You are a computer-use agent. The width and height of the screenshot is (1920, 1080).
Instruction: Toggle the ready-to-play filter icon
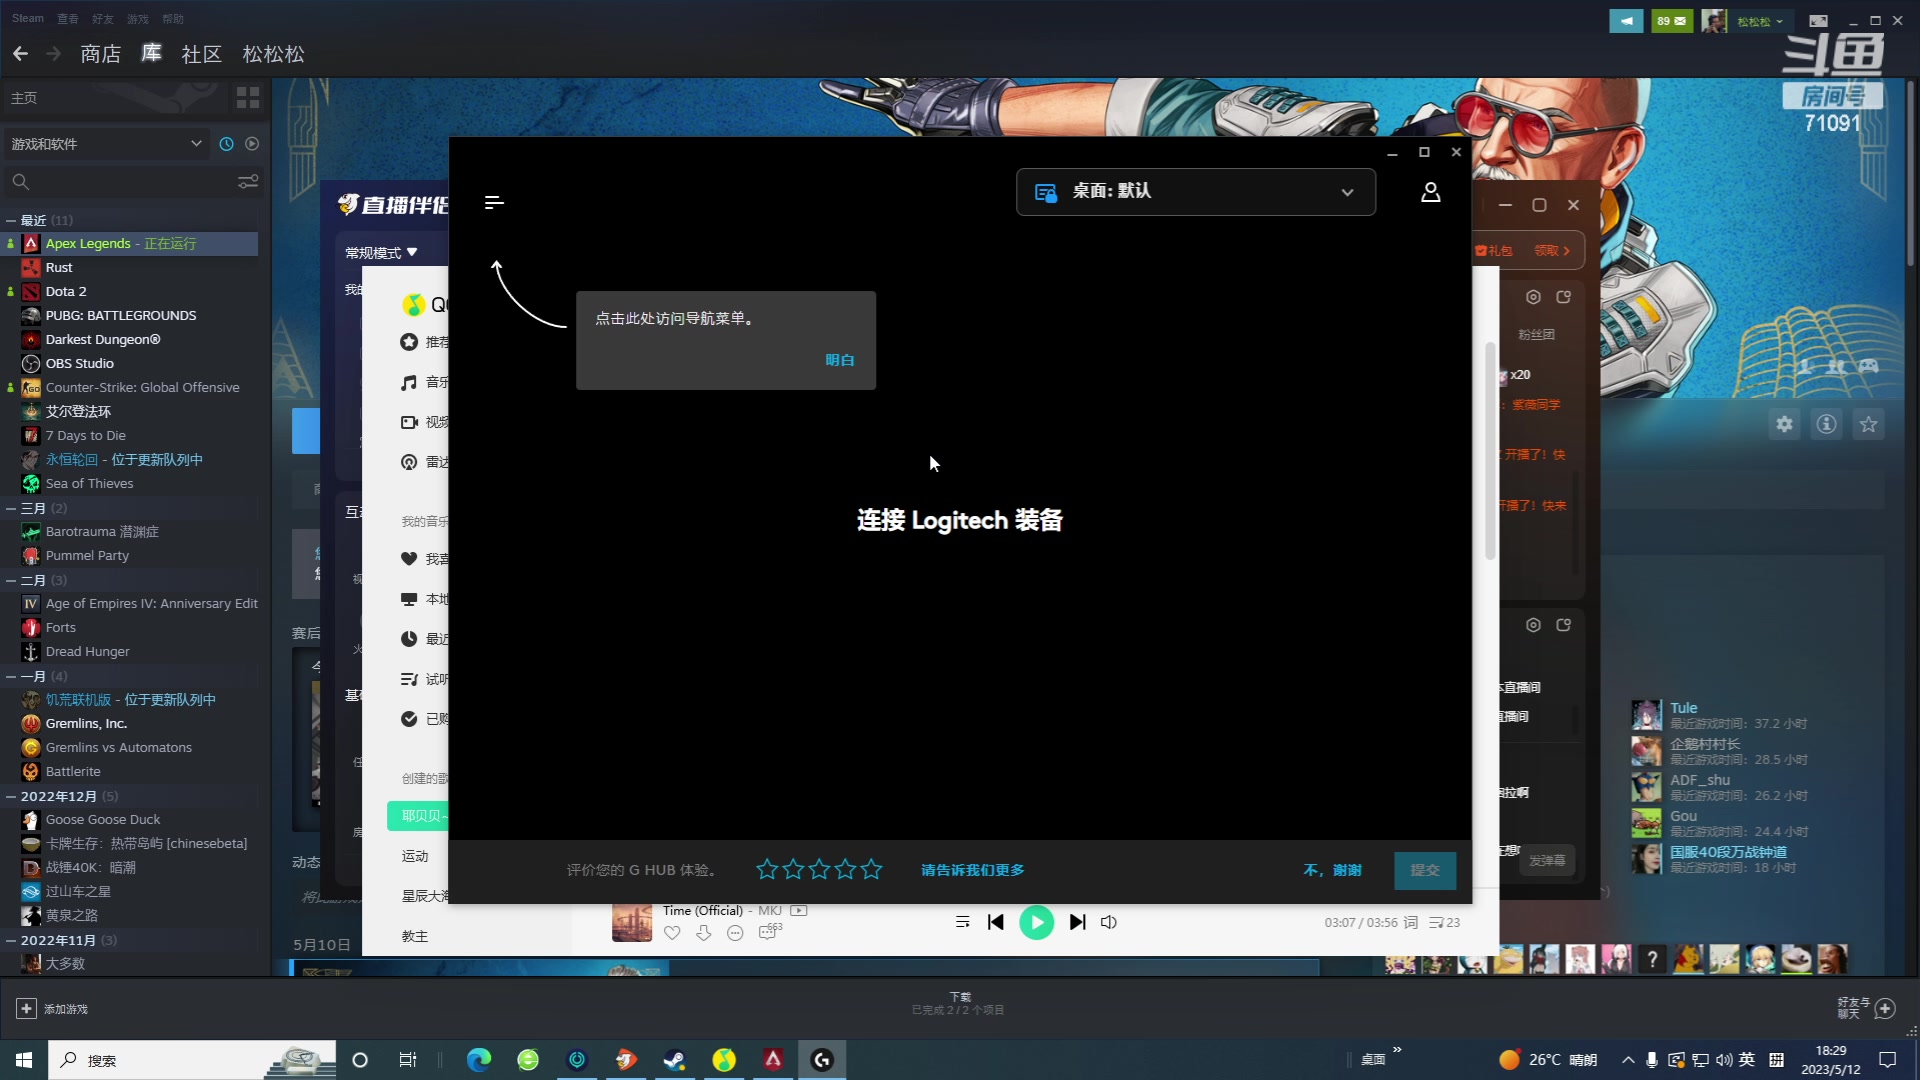252,144
